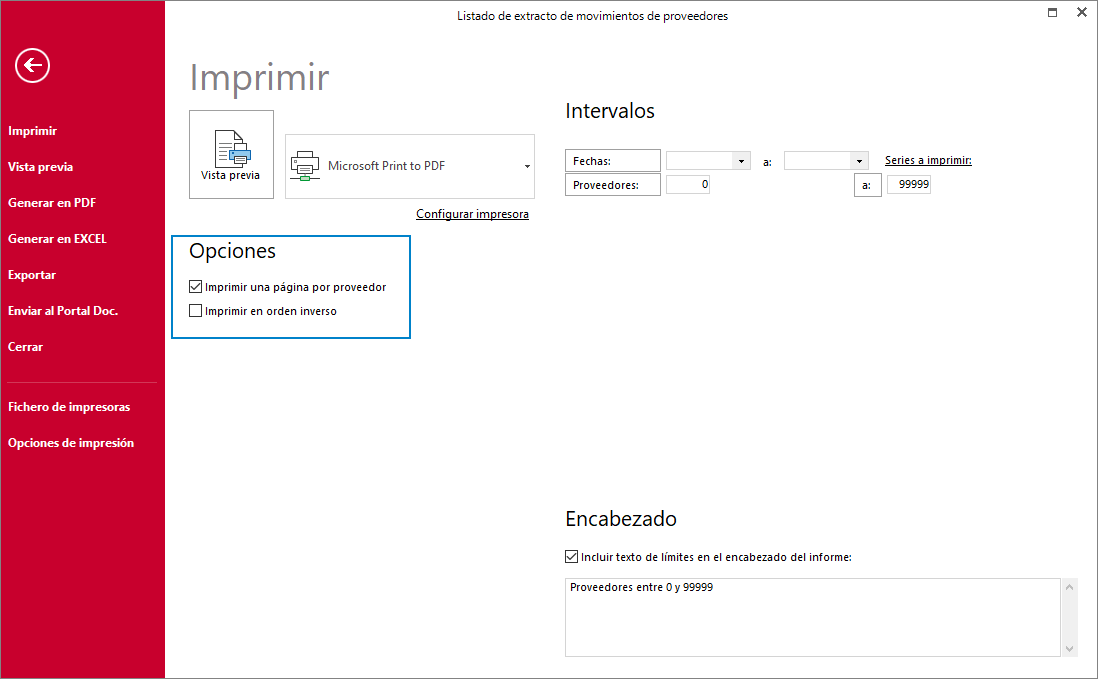Open Opciones de impresión

click(70, 442)
